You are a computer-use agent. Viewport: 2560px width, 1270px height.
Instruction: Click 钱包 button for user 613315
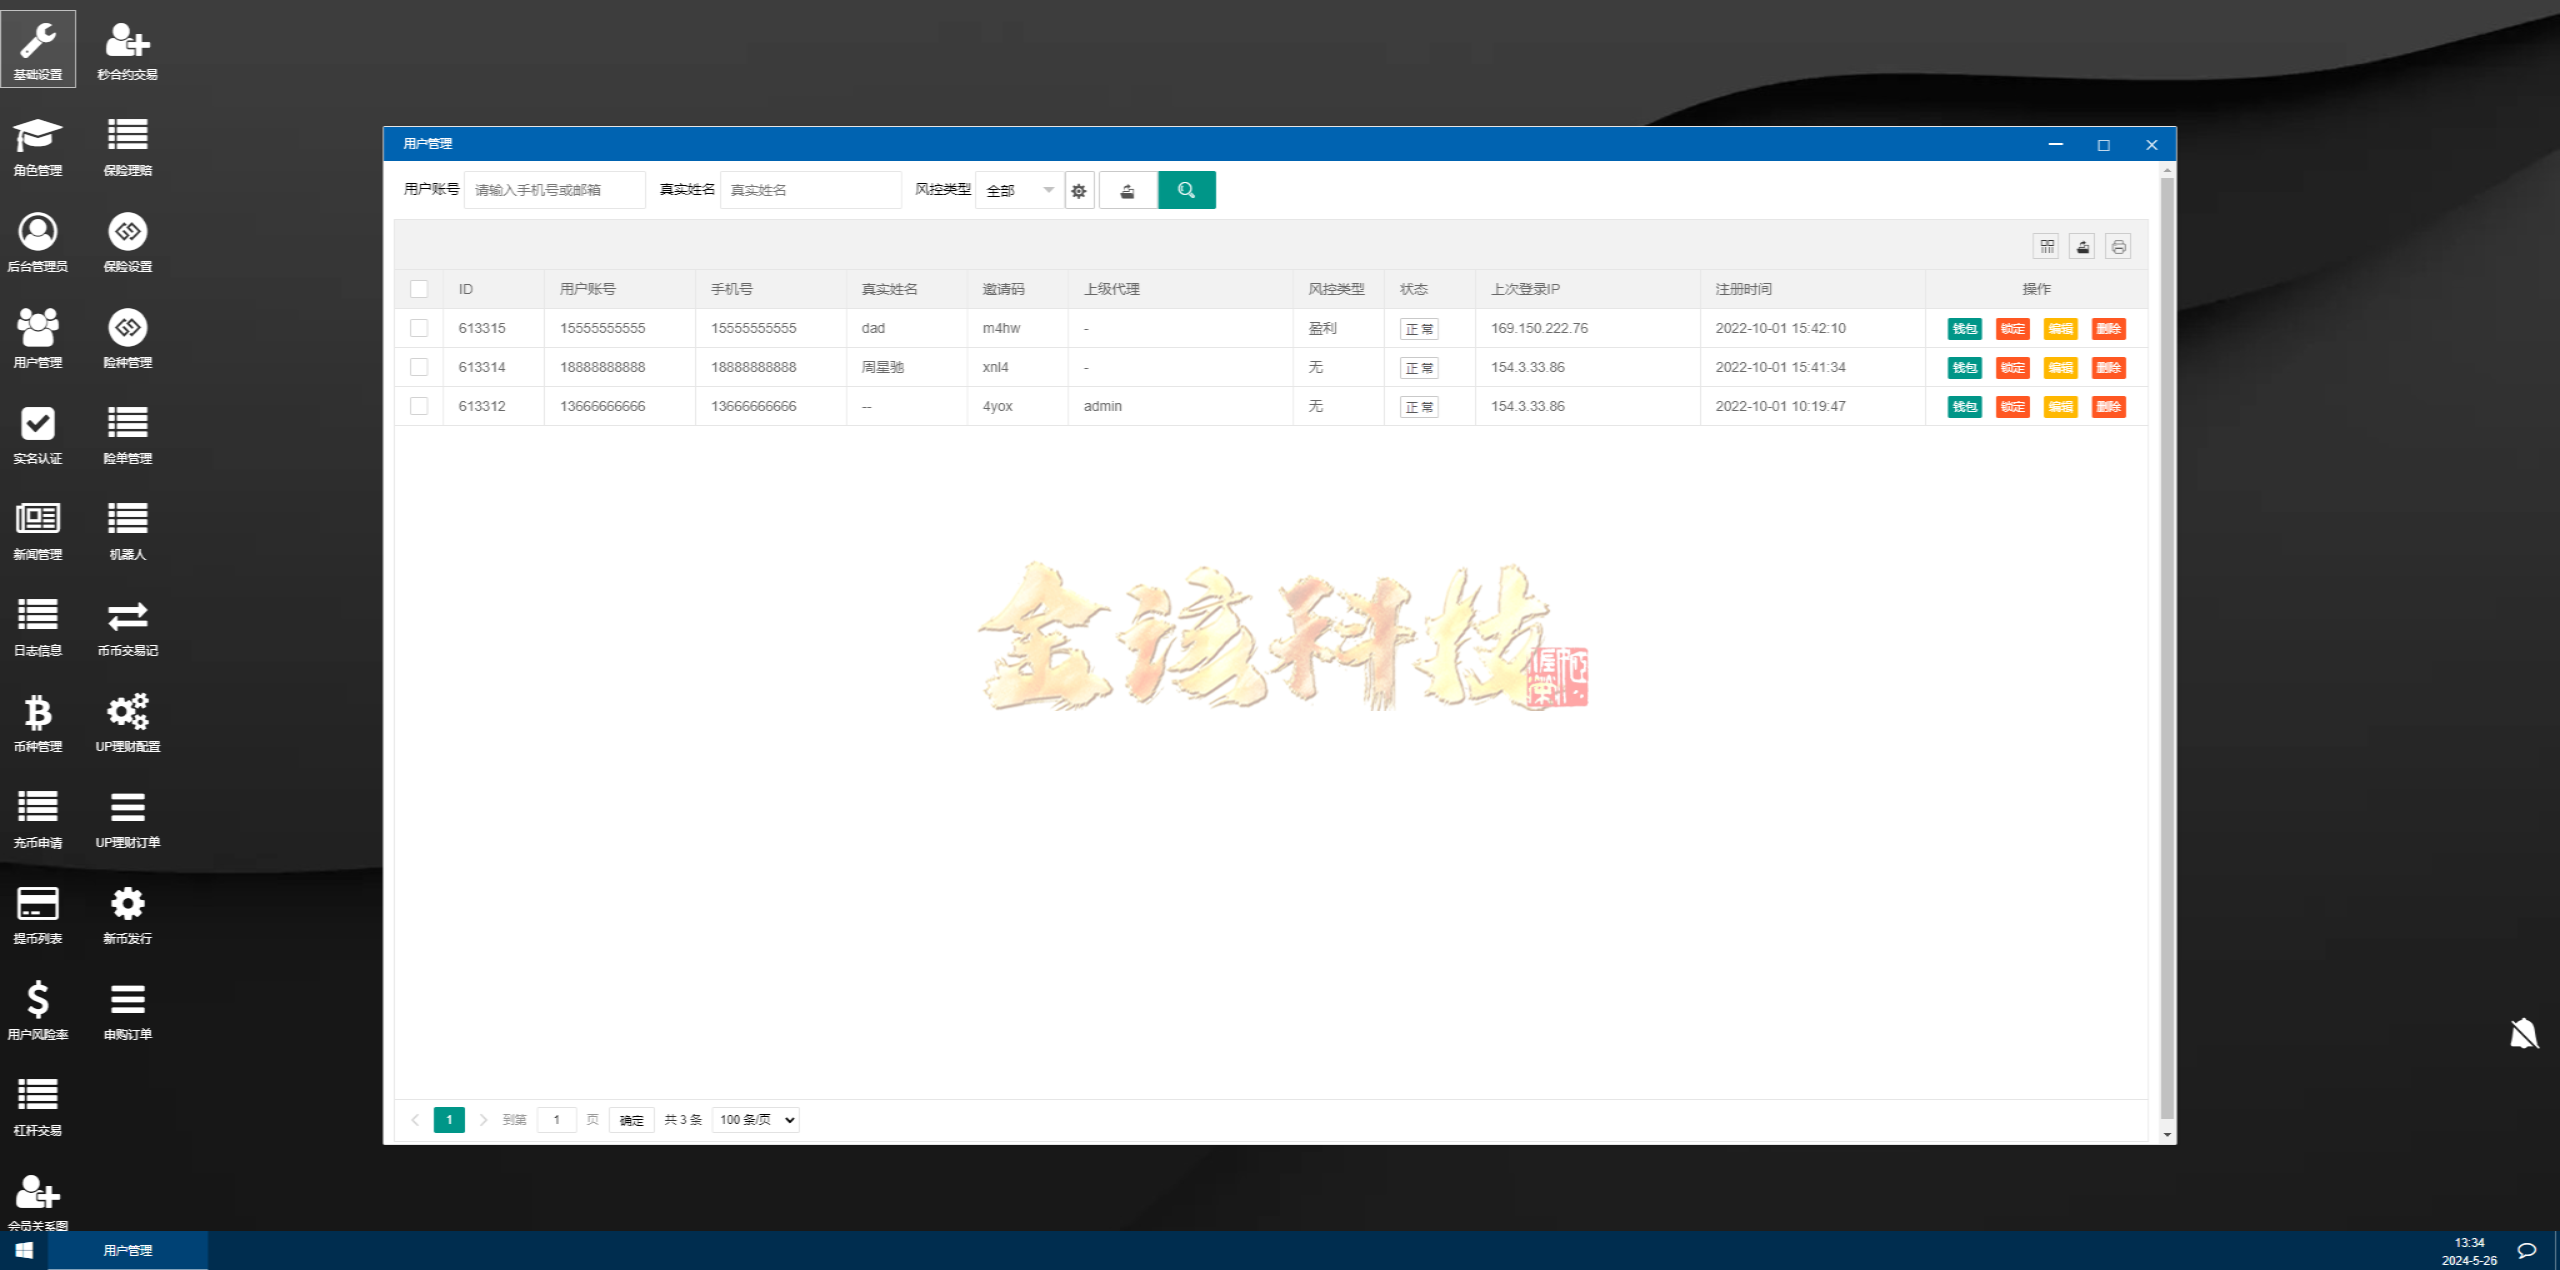pyautogui.click(x=1965, y=328)
